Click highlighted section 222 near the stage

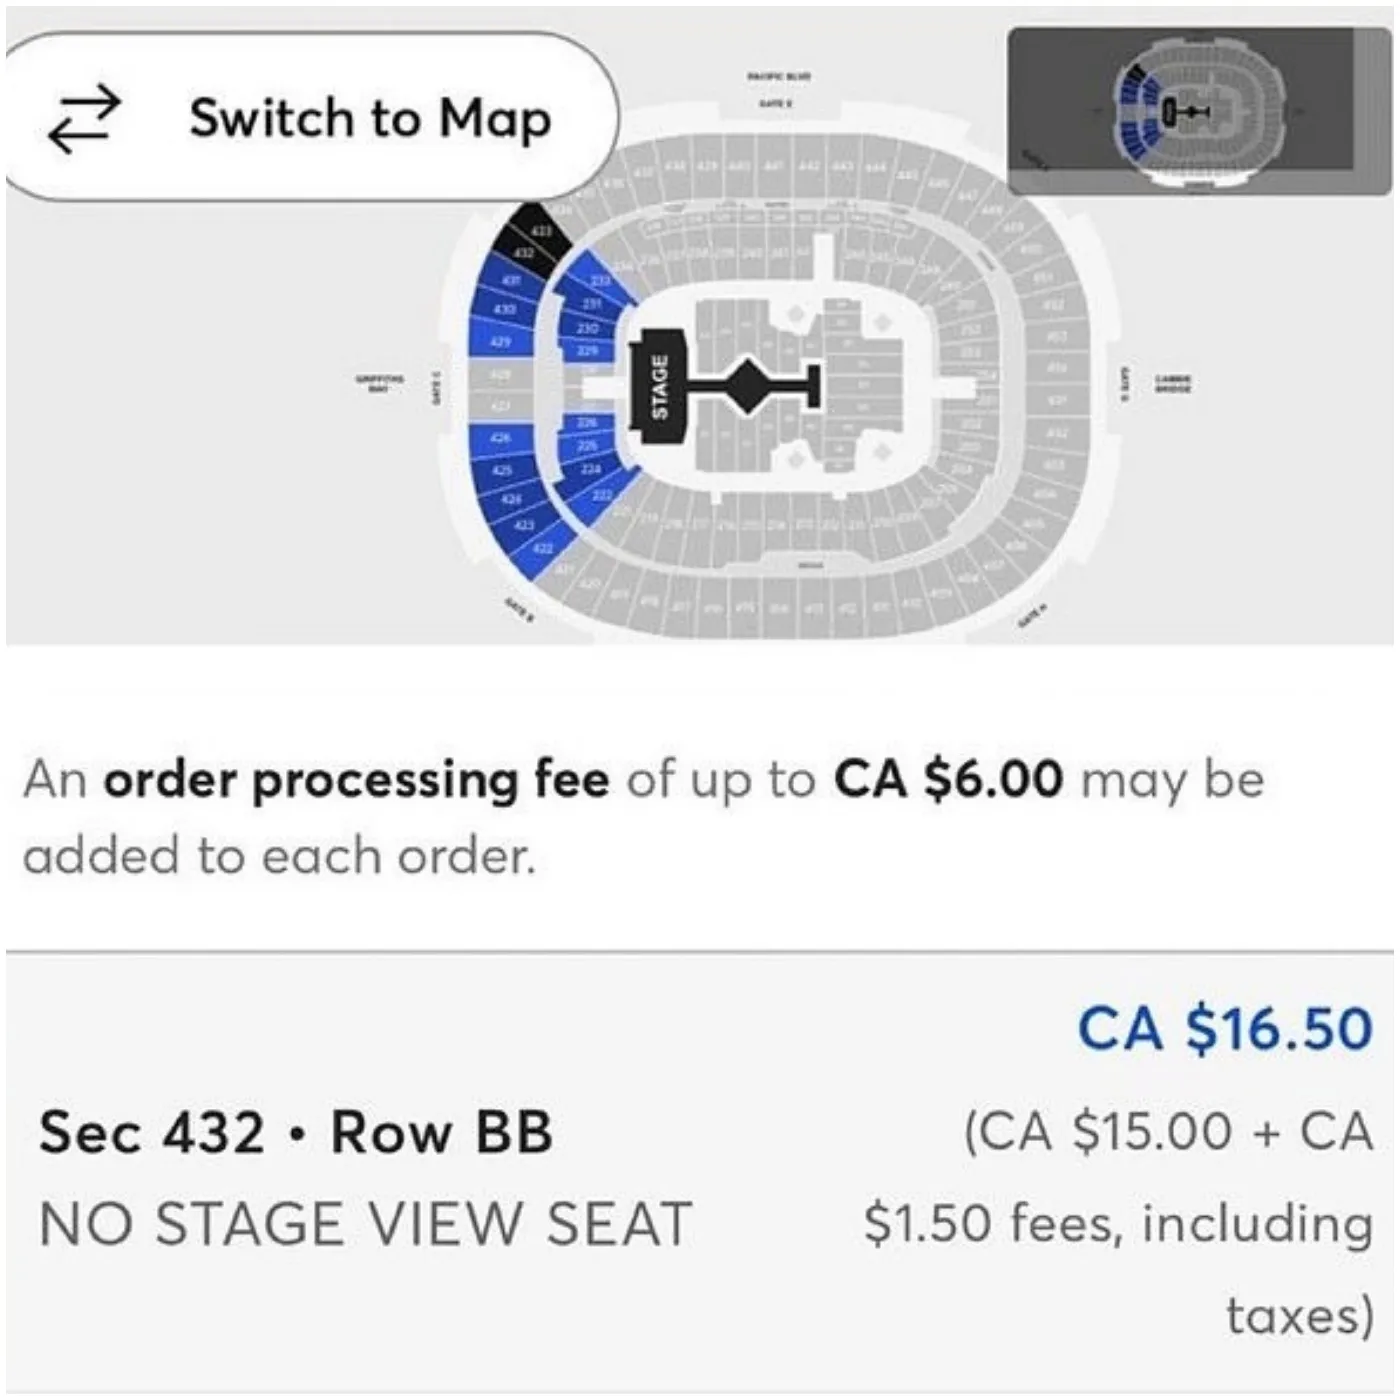coord(602,493)
